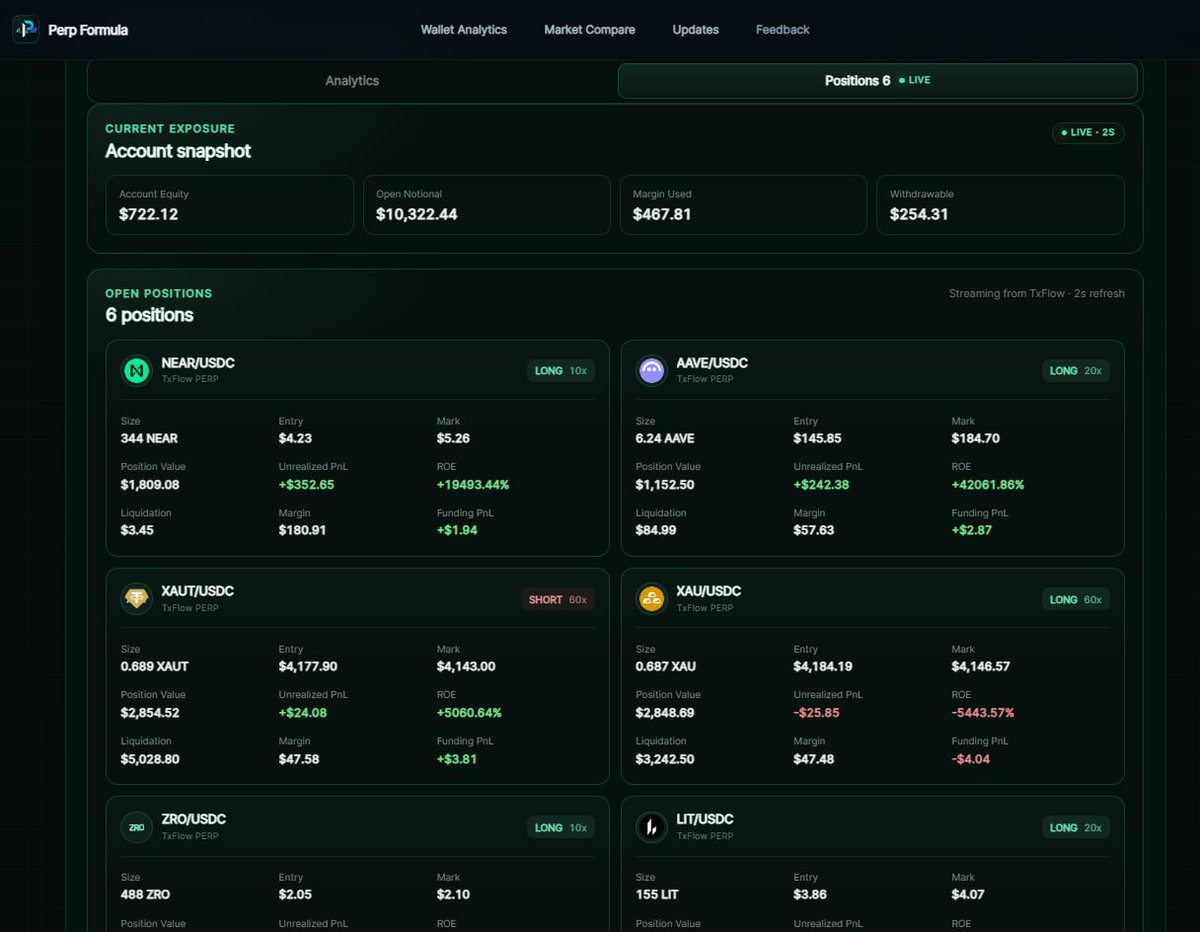Click the XAU LONG 60x badge

[1076, 600]
